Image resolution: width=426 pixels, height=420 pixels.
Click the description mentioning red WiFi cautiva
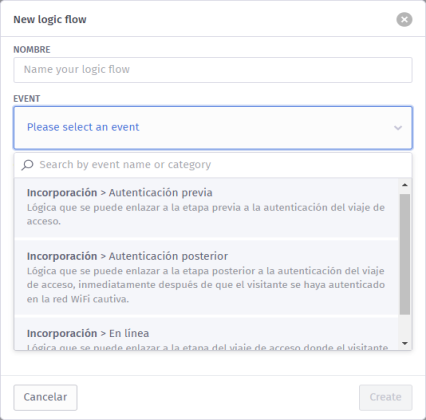tap(206, 285)
